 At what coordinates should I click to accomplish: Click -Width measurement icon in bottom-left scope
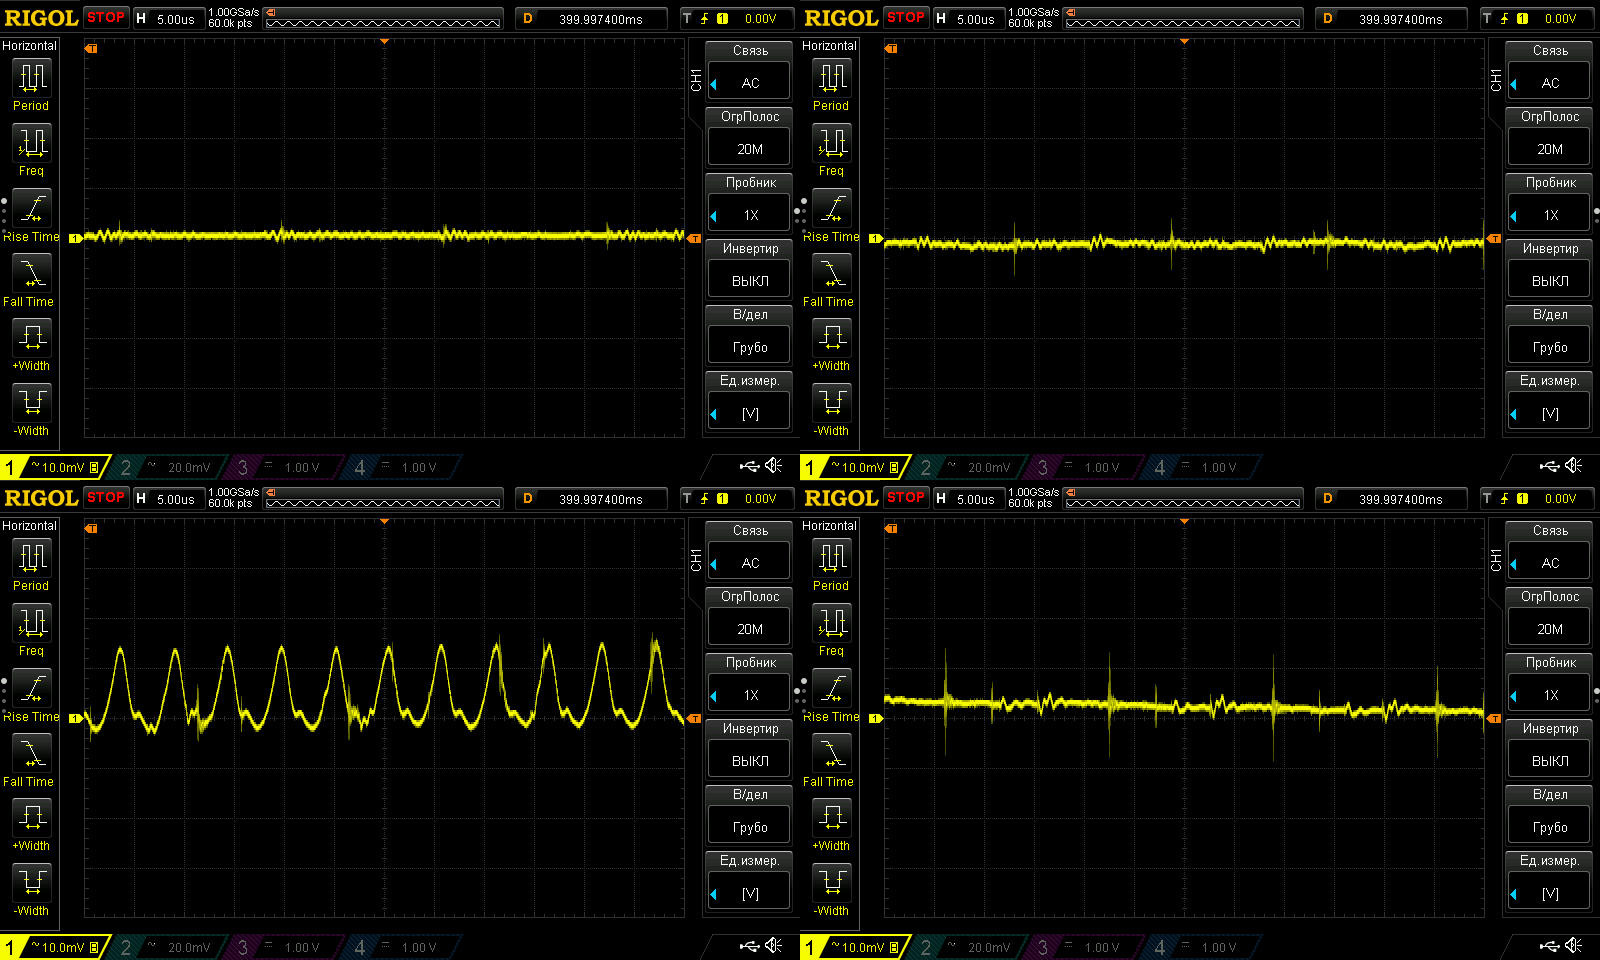point(32,882)
